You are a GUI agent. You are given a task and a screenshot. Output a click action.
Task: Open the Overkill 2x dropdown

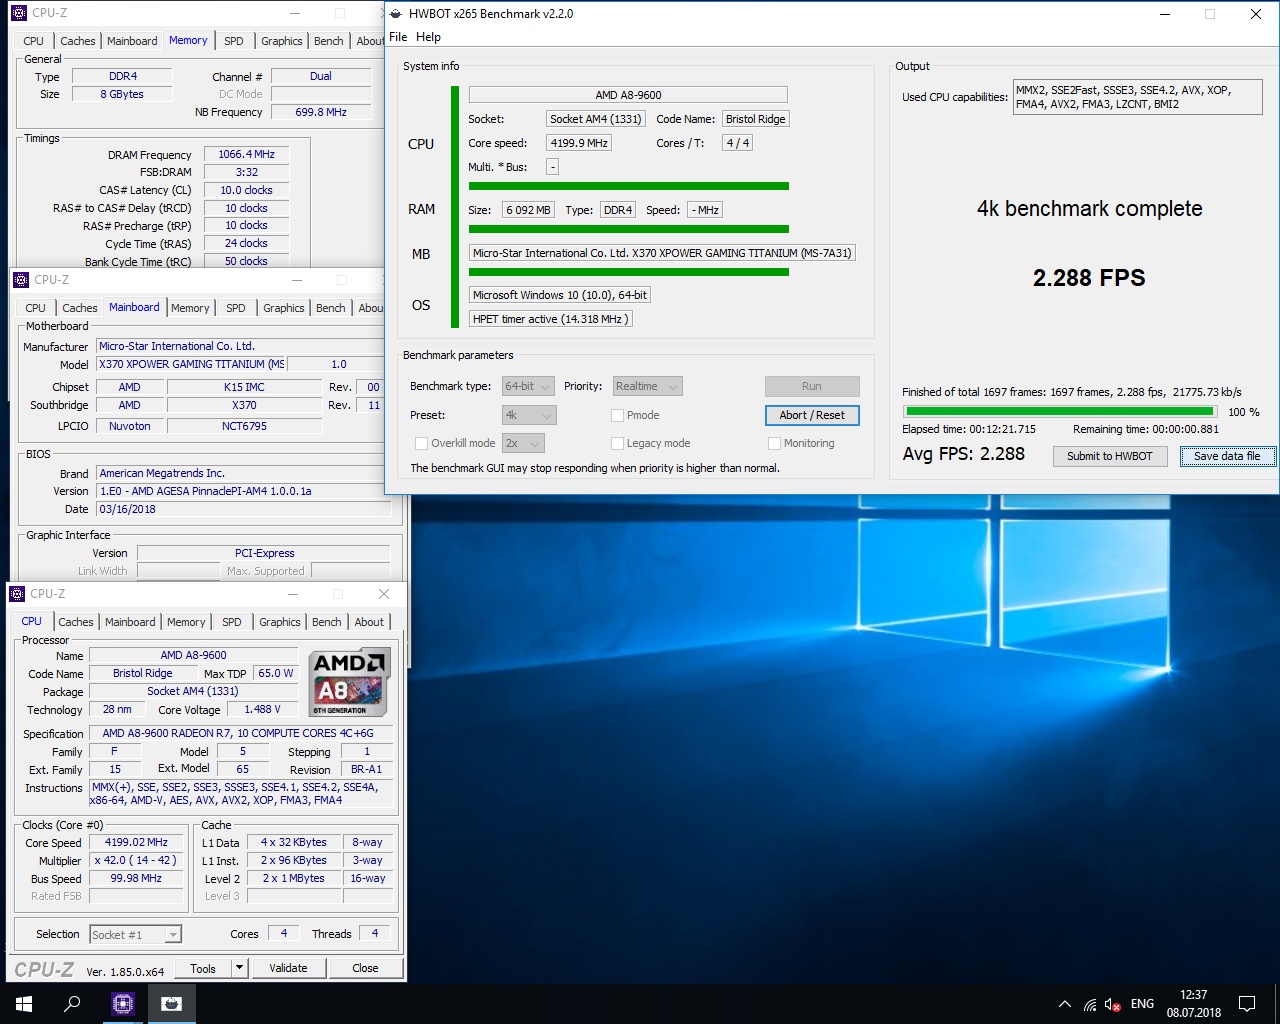522,443
